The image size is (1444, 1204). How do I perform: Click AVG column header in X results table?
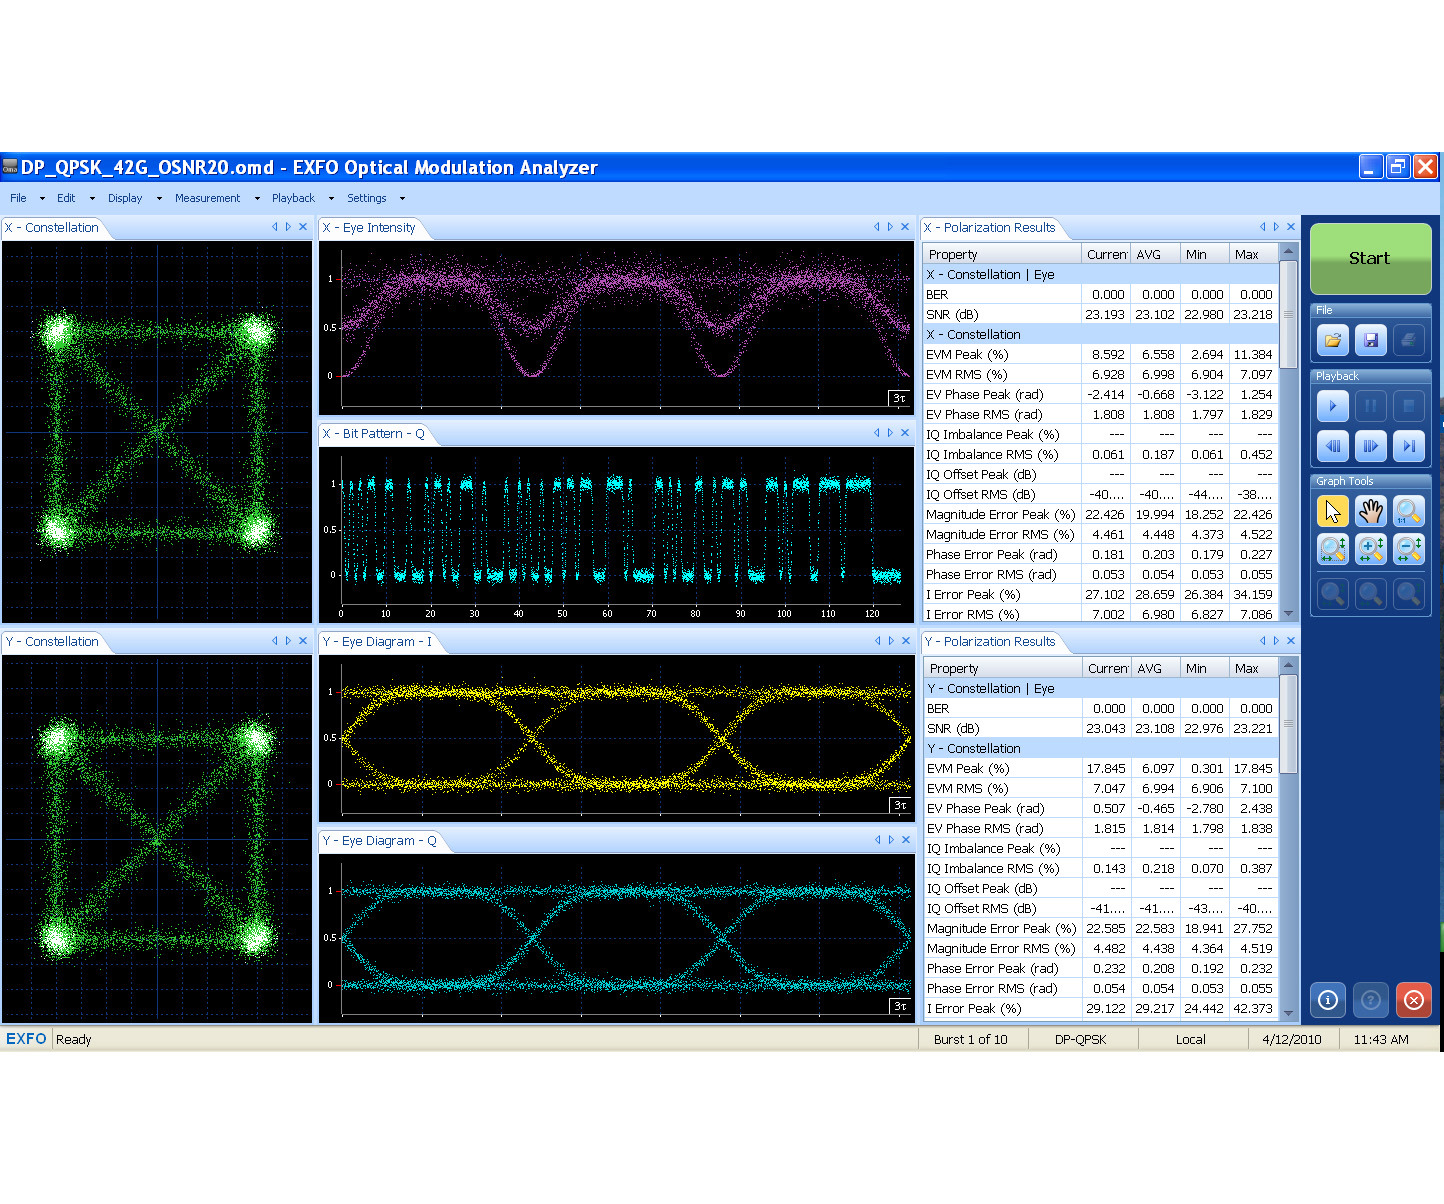pyautogui.click(x=1156, y=254)
